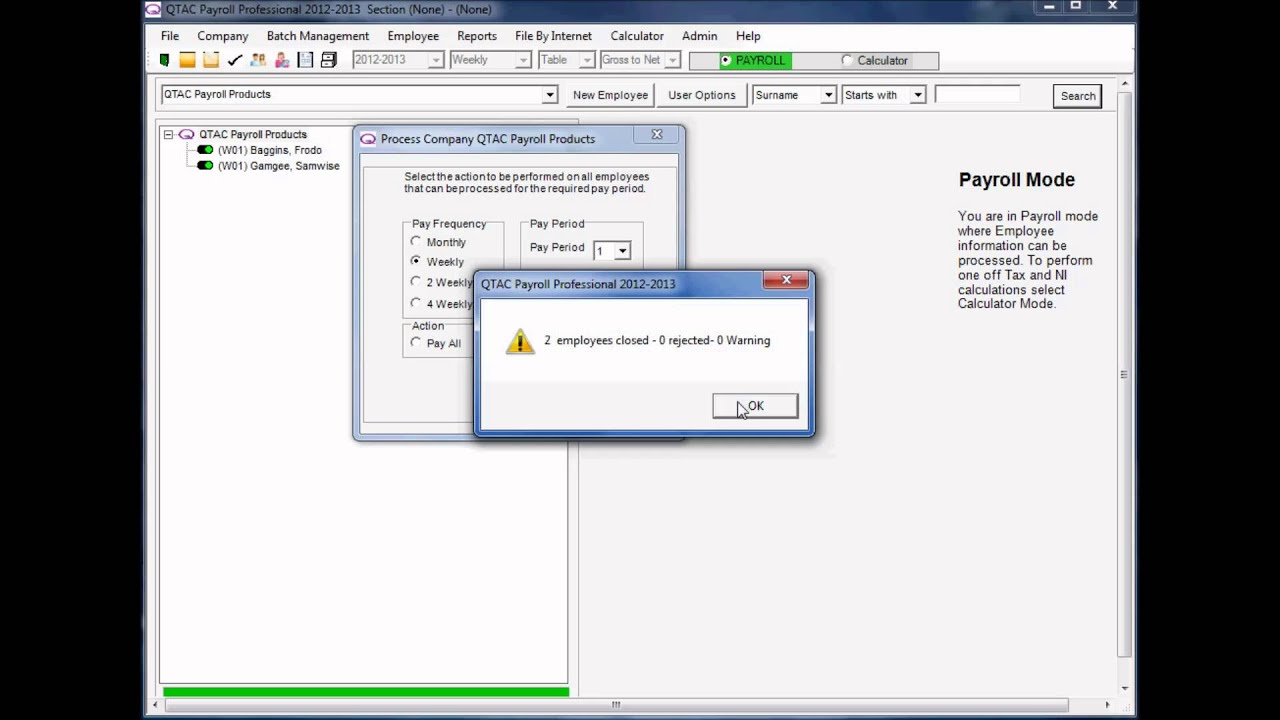Screen dimensions: 1280x720
Task: Click green status icon beside Gamgee, Samwise
Action: point(205,166)
